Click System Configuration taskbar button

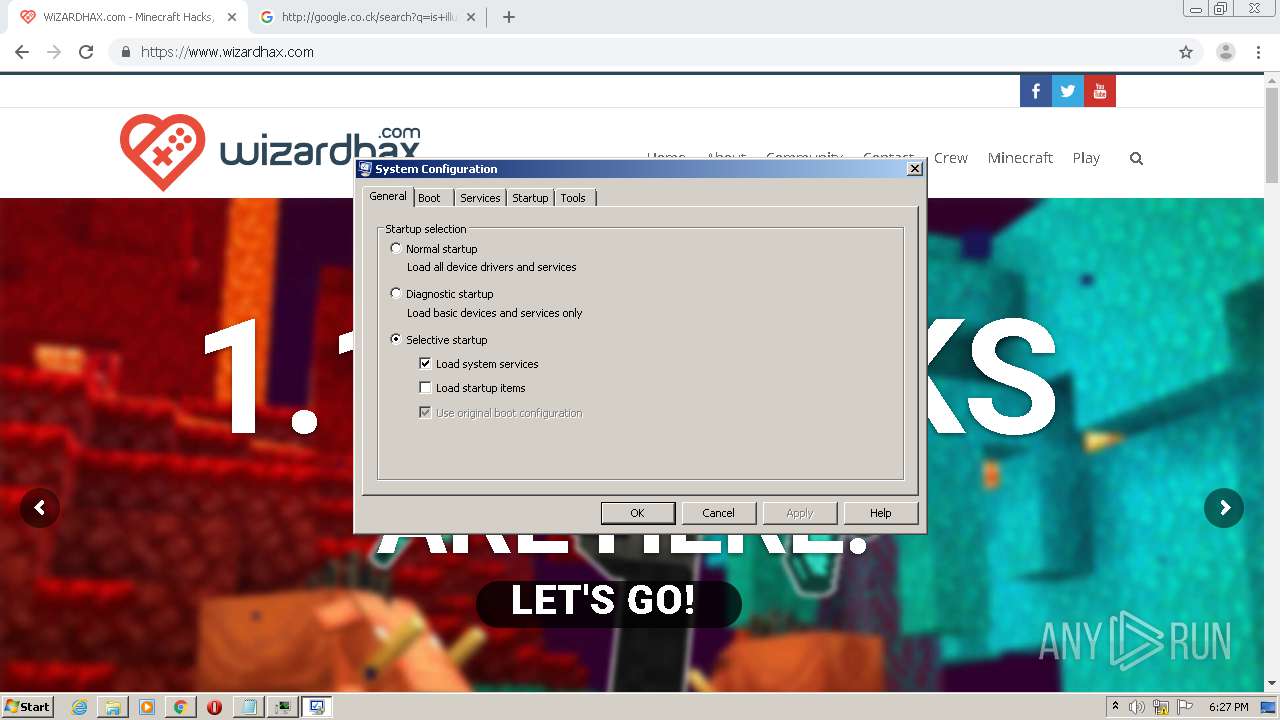pyautogui.click(x=317, y=707)
